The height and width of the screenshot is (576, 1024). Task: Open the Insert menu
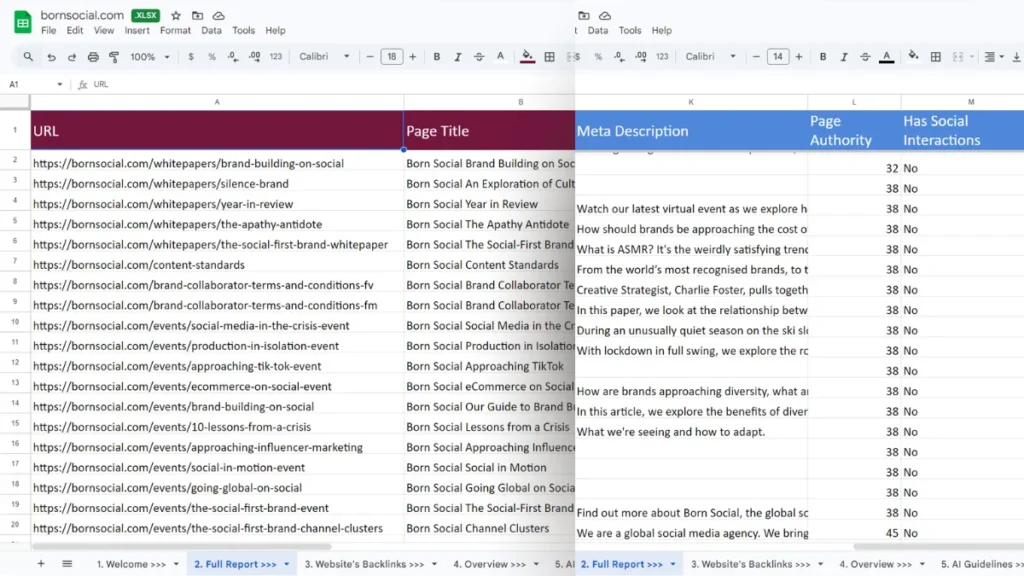[137, 31]
